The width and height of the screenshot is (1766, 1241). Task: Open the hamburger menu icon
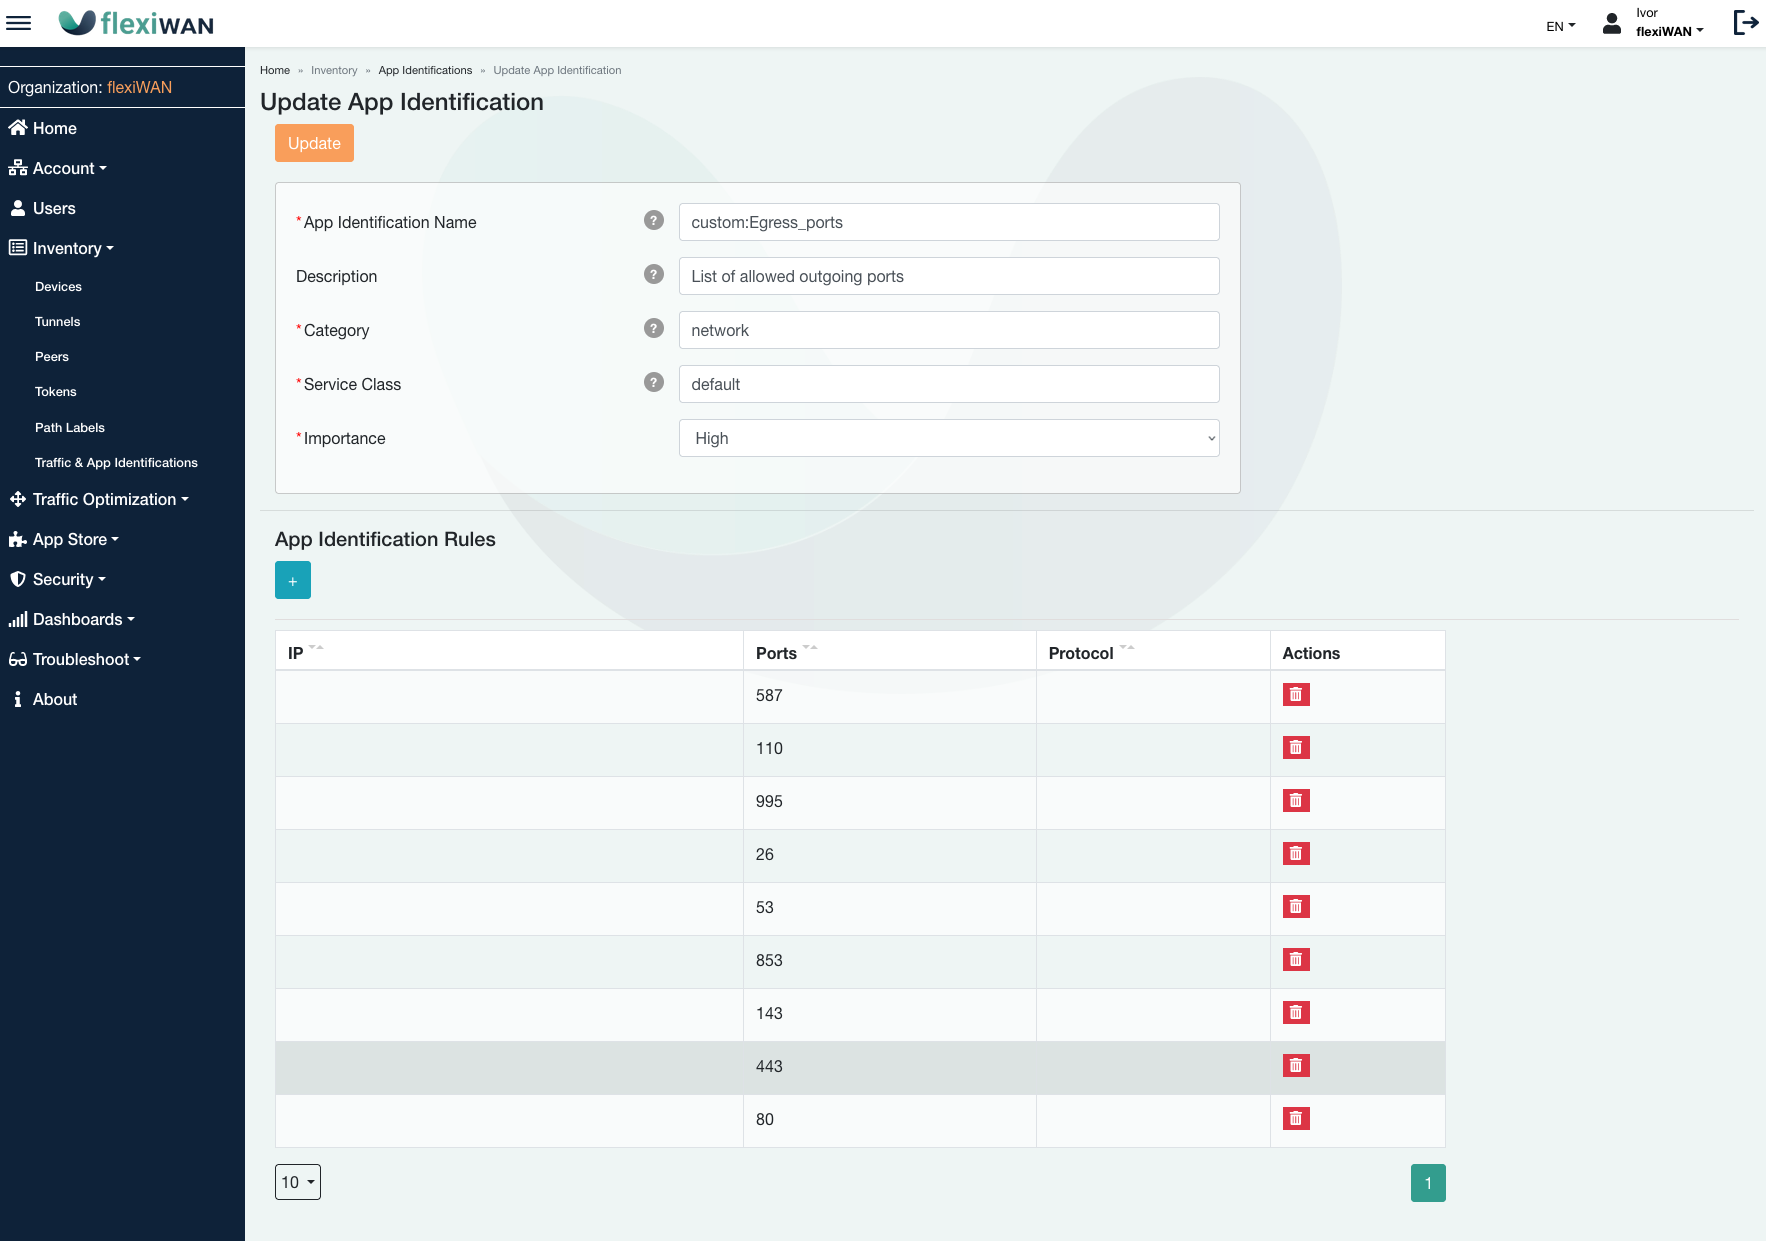[x=19, y=23]
